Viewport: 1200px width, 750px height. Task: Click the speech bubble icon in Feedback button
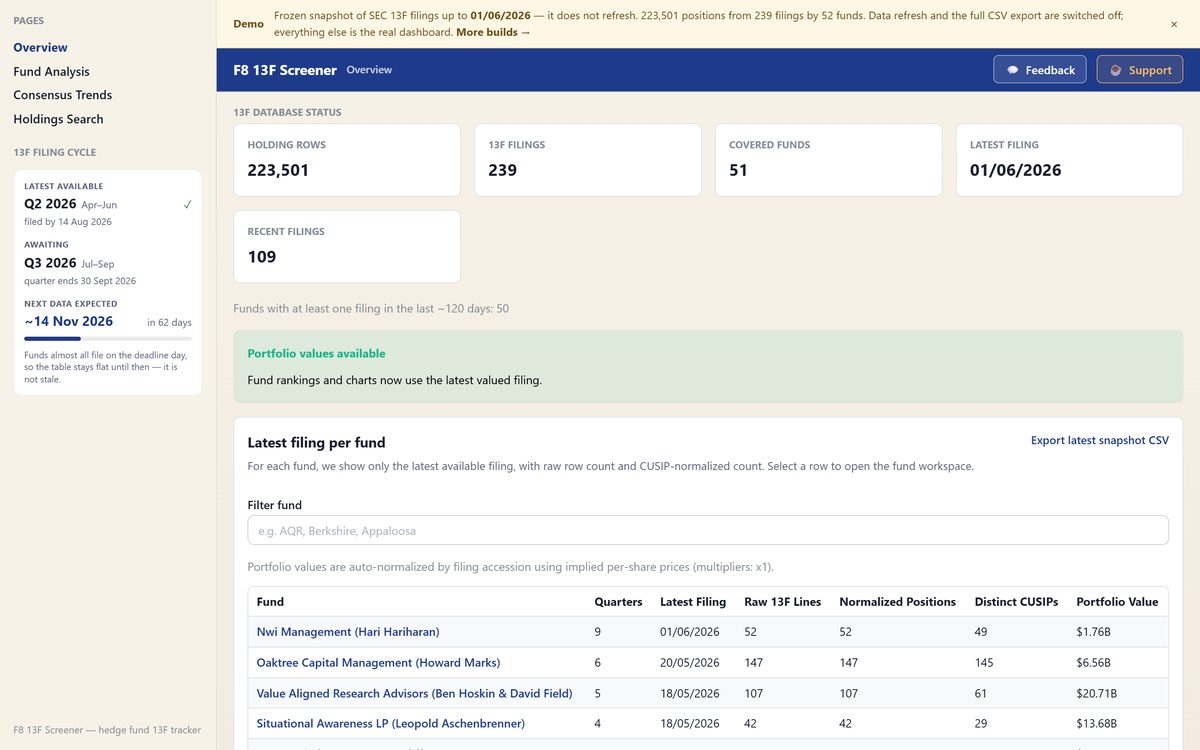click(x=1013, y=70)
